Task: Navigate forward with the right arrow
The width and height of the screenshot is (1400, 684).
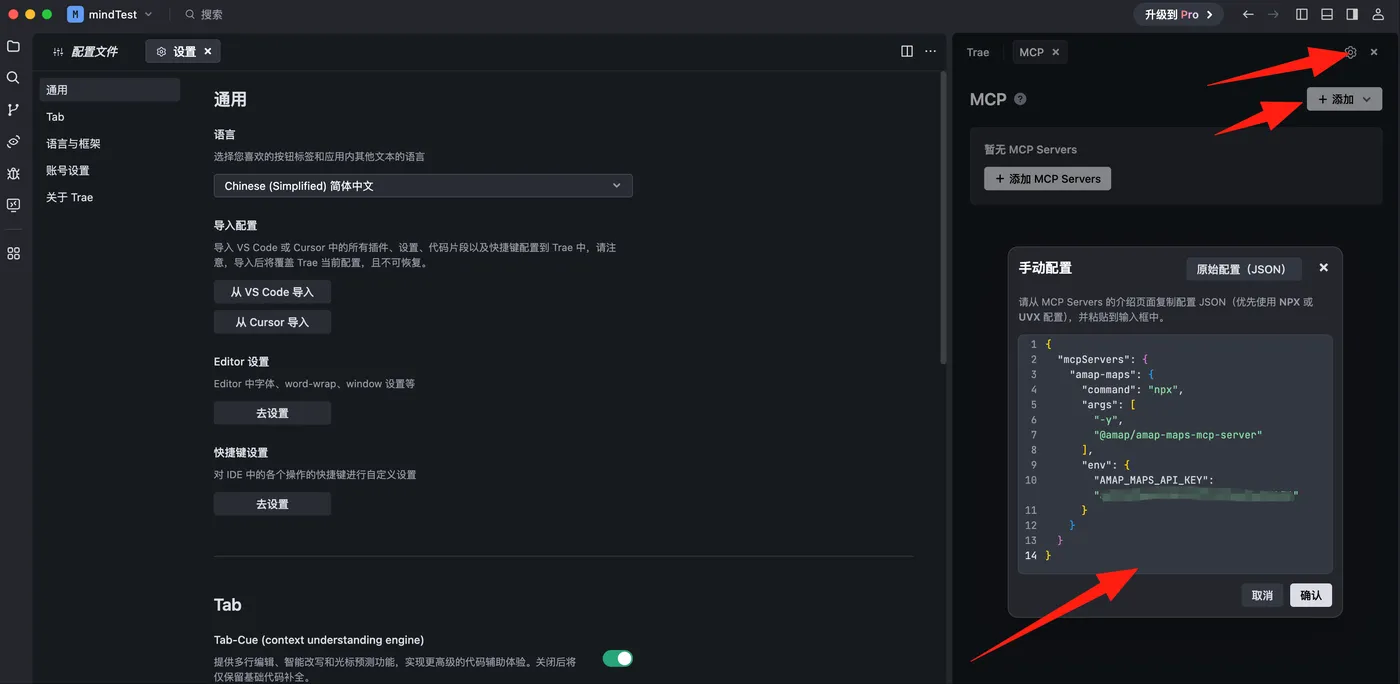Action: pyautogui.click(x=1273, y=14)
